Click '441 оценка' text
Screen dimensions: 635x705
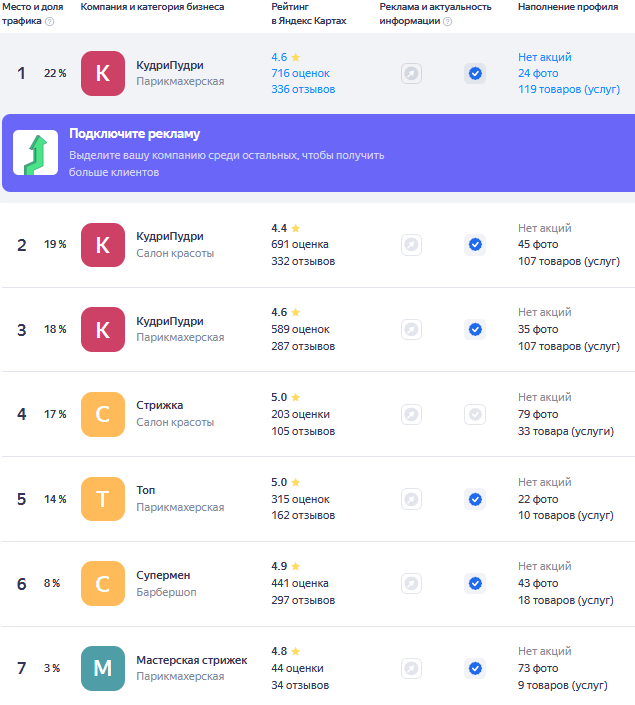300,584
